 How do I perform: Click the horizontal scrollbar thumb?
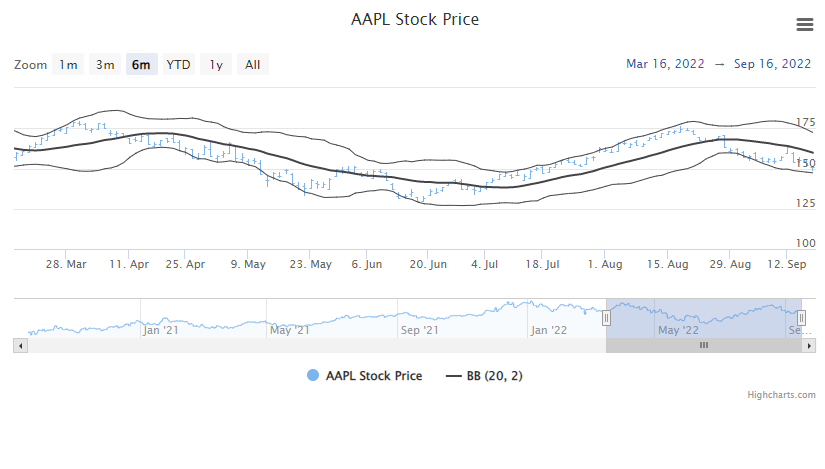click(703, 345)
